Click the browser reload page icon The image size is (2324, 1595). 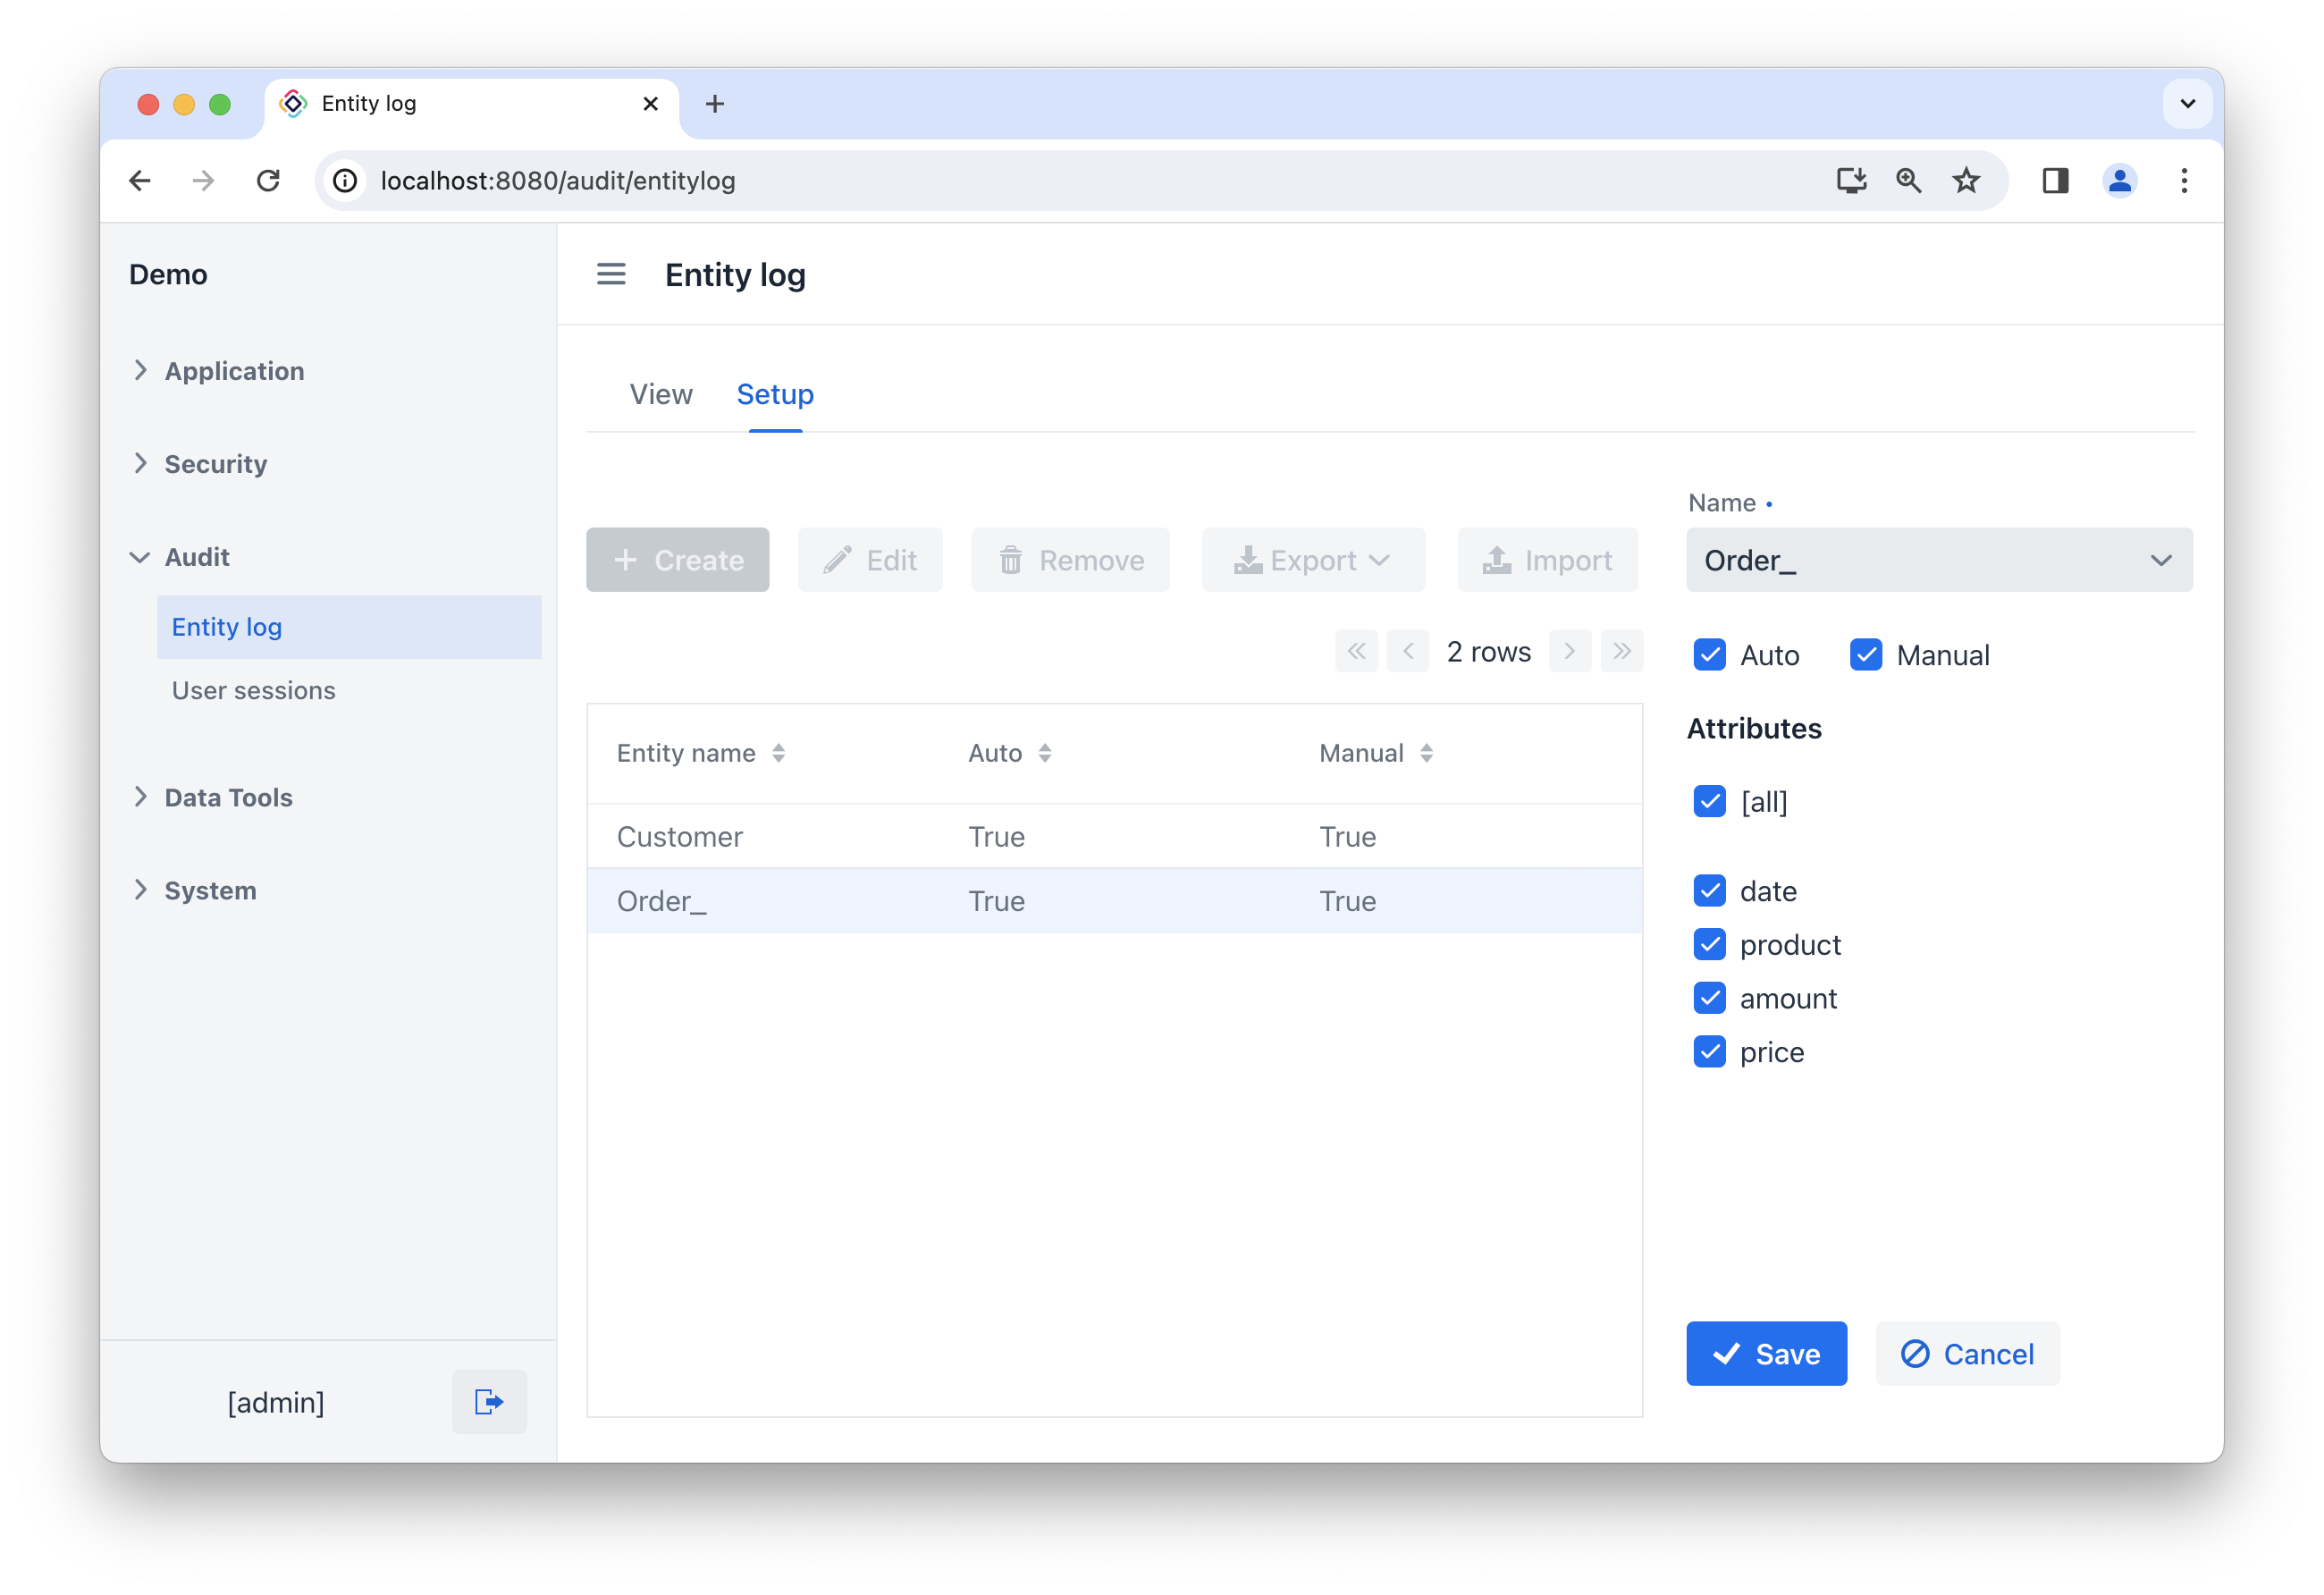click(268, 181)
